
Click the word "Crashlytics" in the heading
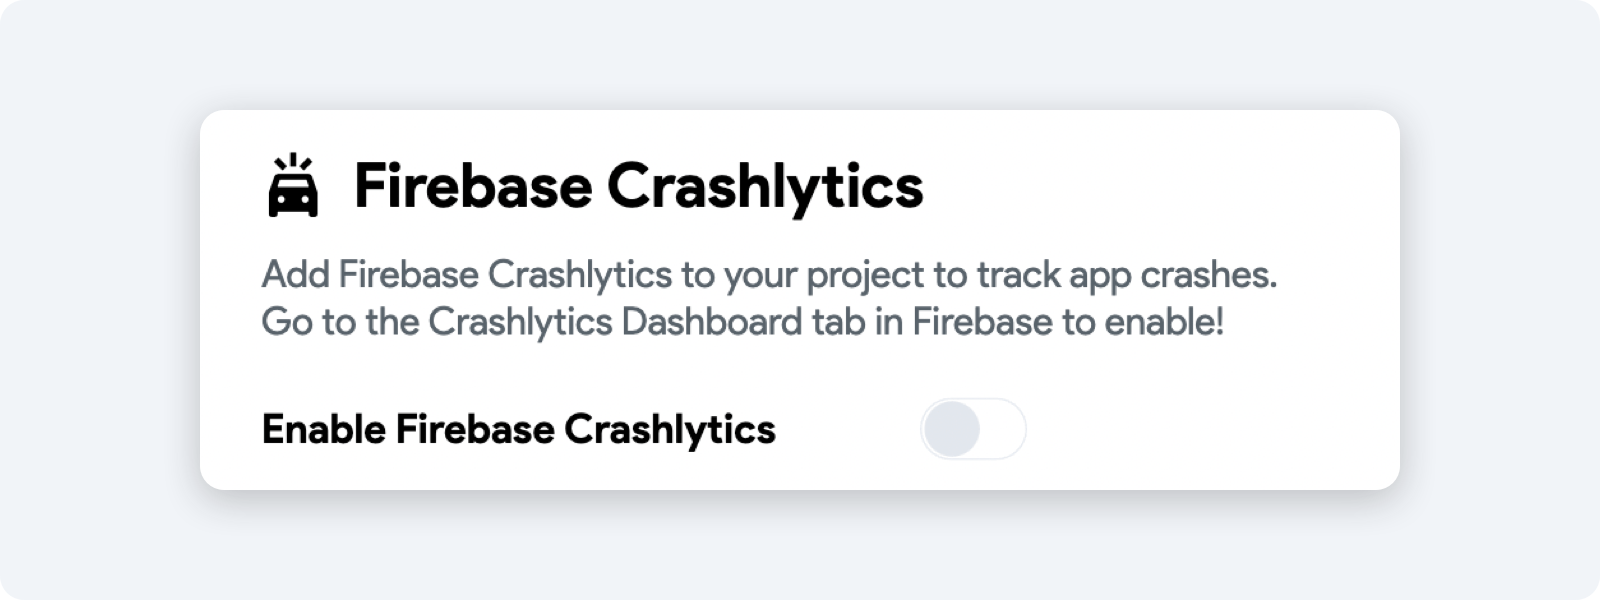pos(765,187)
